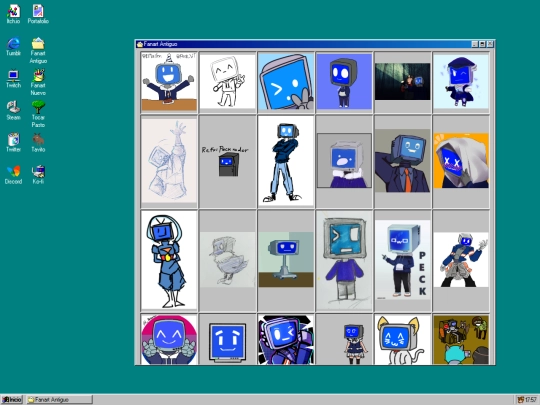Open the Fanart Antiguo desktop folder
This screenshot has height=405, width=540.
coord(38,50)
